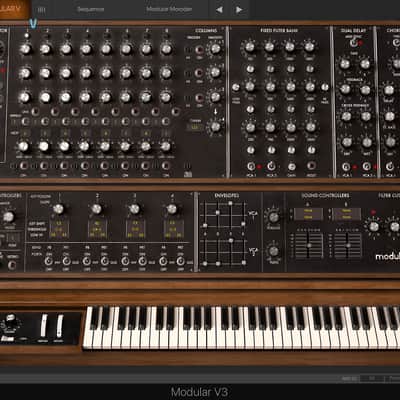
Task: Click the step 7 knob in third sequencer row
Action: 146,97
